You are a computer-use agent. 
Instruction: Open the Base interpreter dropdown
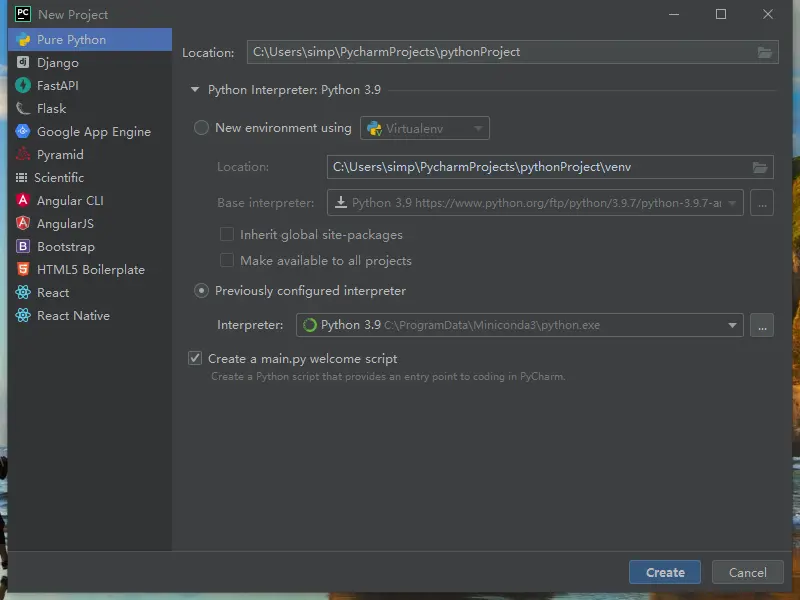535,203
